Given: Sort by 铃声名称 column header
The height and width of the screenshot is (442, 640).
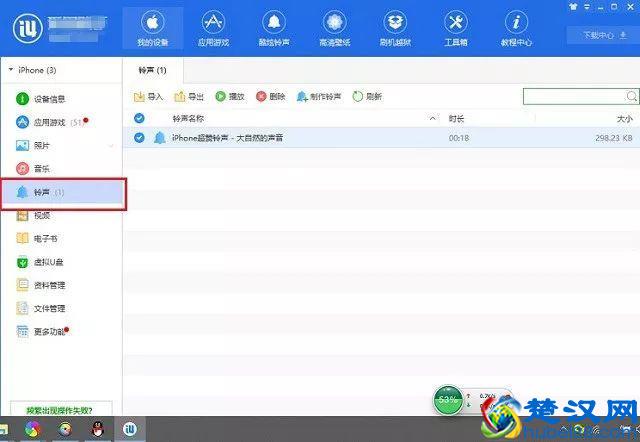Looking at the screenshot, I should point(188,119).
